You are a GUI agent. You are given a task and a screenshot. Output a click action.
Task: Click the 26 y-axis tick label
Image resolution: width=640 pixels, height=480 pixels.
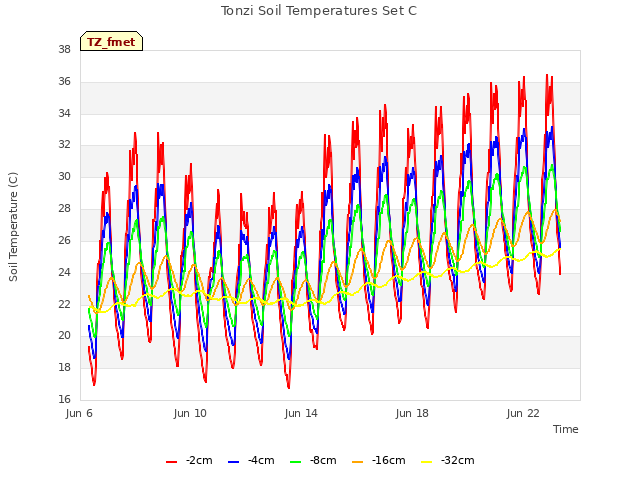tap(64, 240)
